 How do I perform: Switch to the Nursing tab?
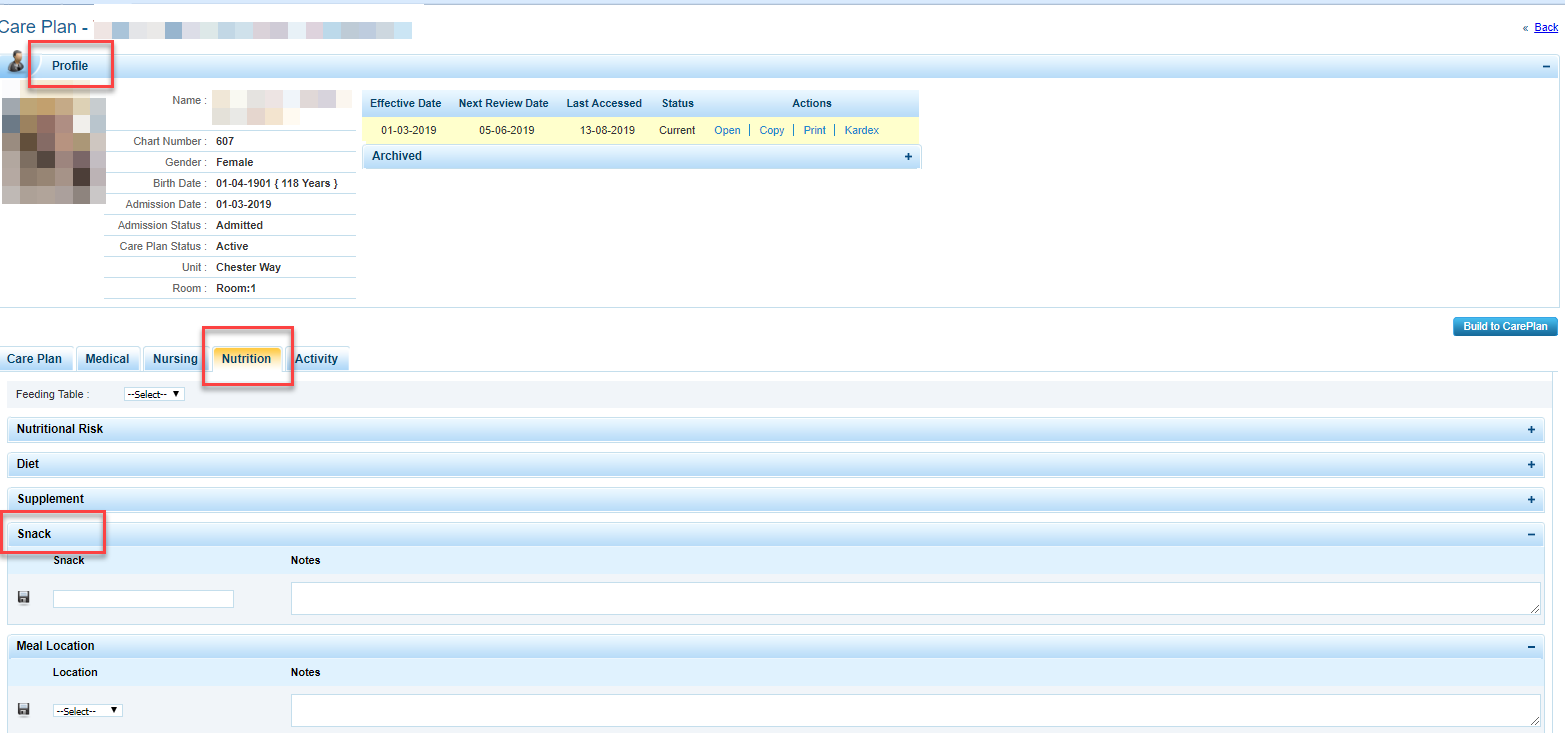pyautogui.click(x=175, y=359)
